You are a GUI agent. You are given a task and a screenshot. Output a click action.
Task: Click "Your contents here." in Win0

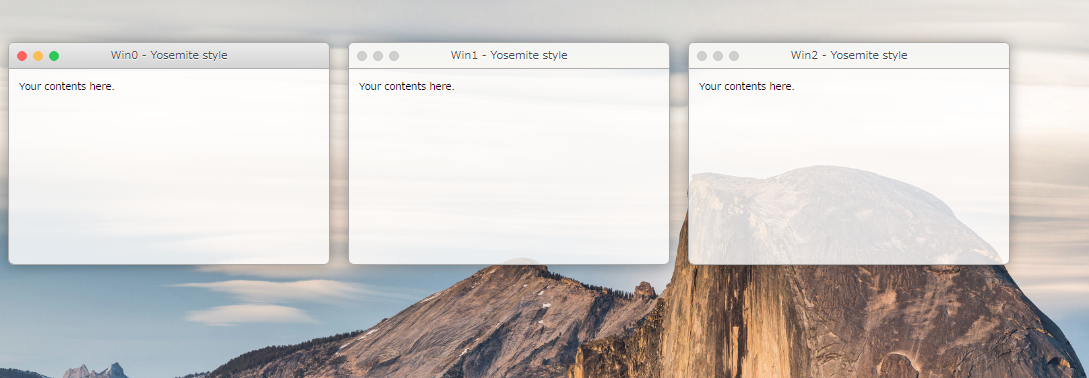click(67, 86)
